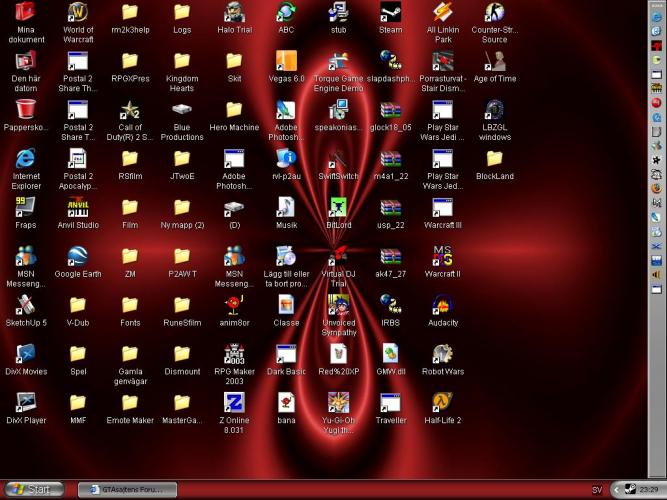Open DivX Movies shortcut

point(26,354)
